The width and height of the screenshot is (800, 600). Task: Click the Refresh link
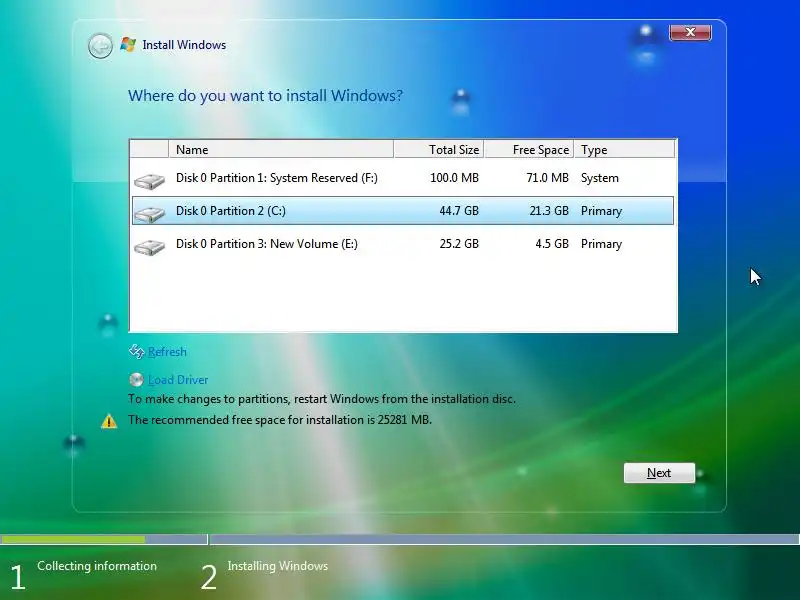click(167, 352)
